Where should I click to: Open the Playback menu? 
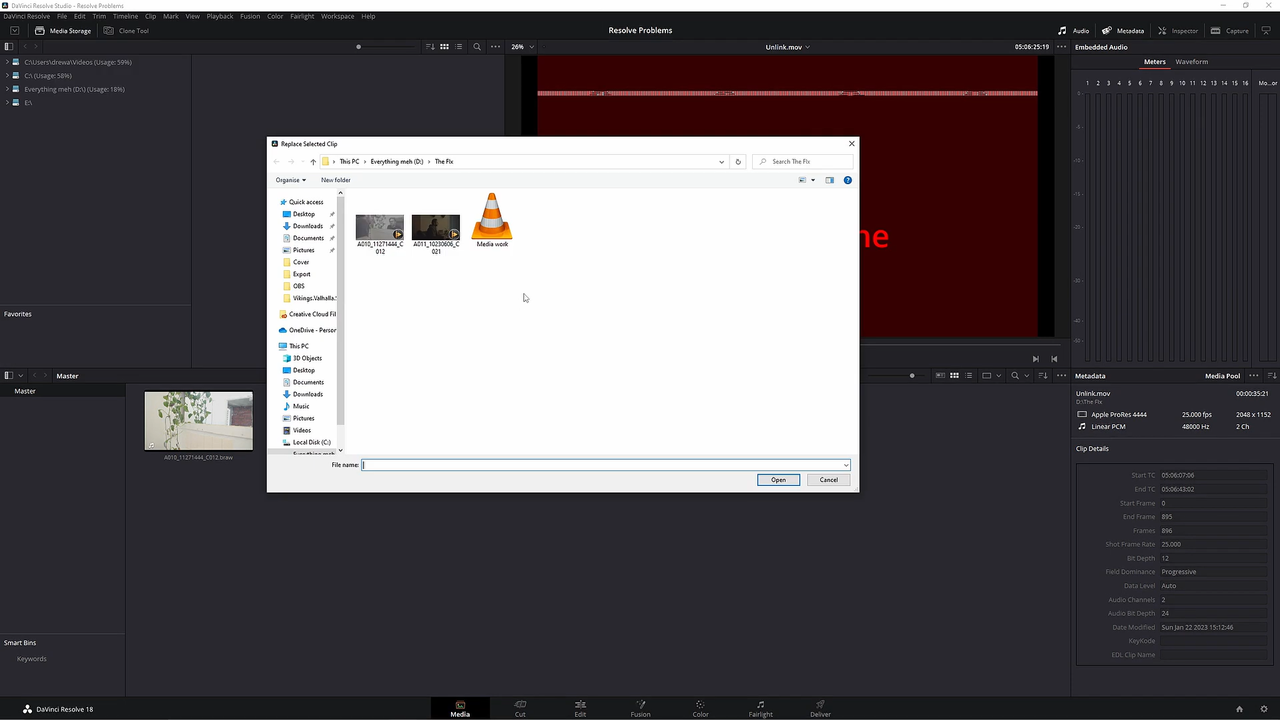(220, 16)
